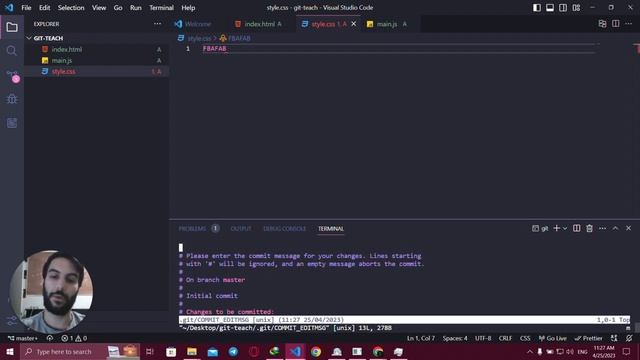Show the Debug Console panel tab
The width and height of the screenshot is (640, 360).
point(284,229)
